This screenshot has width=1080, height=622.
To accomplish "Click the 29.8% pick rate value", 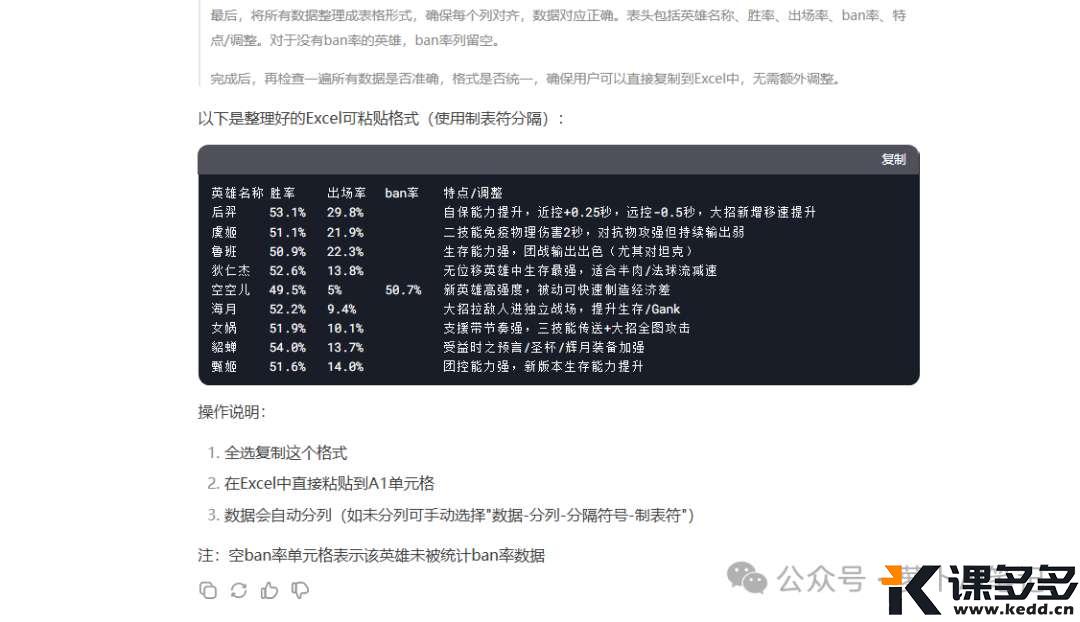I will point(345,212).
